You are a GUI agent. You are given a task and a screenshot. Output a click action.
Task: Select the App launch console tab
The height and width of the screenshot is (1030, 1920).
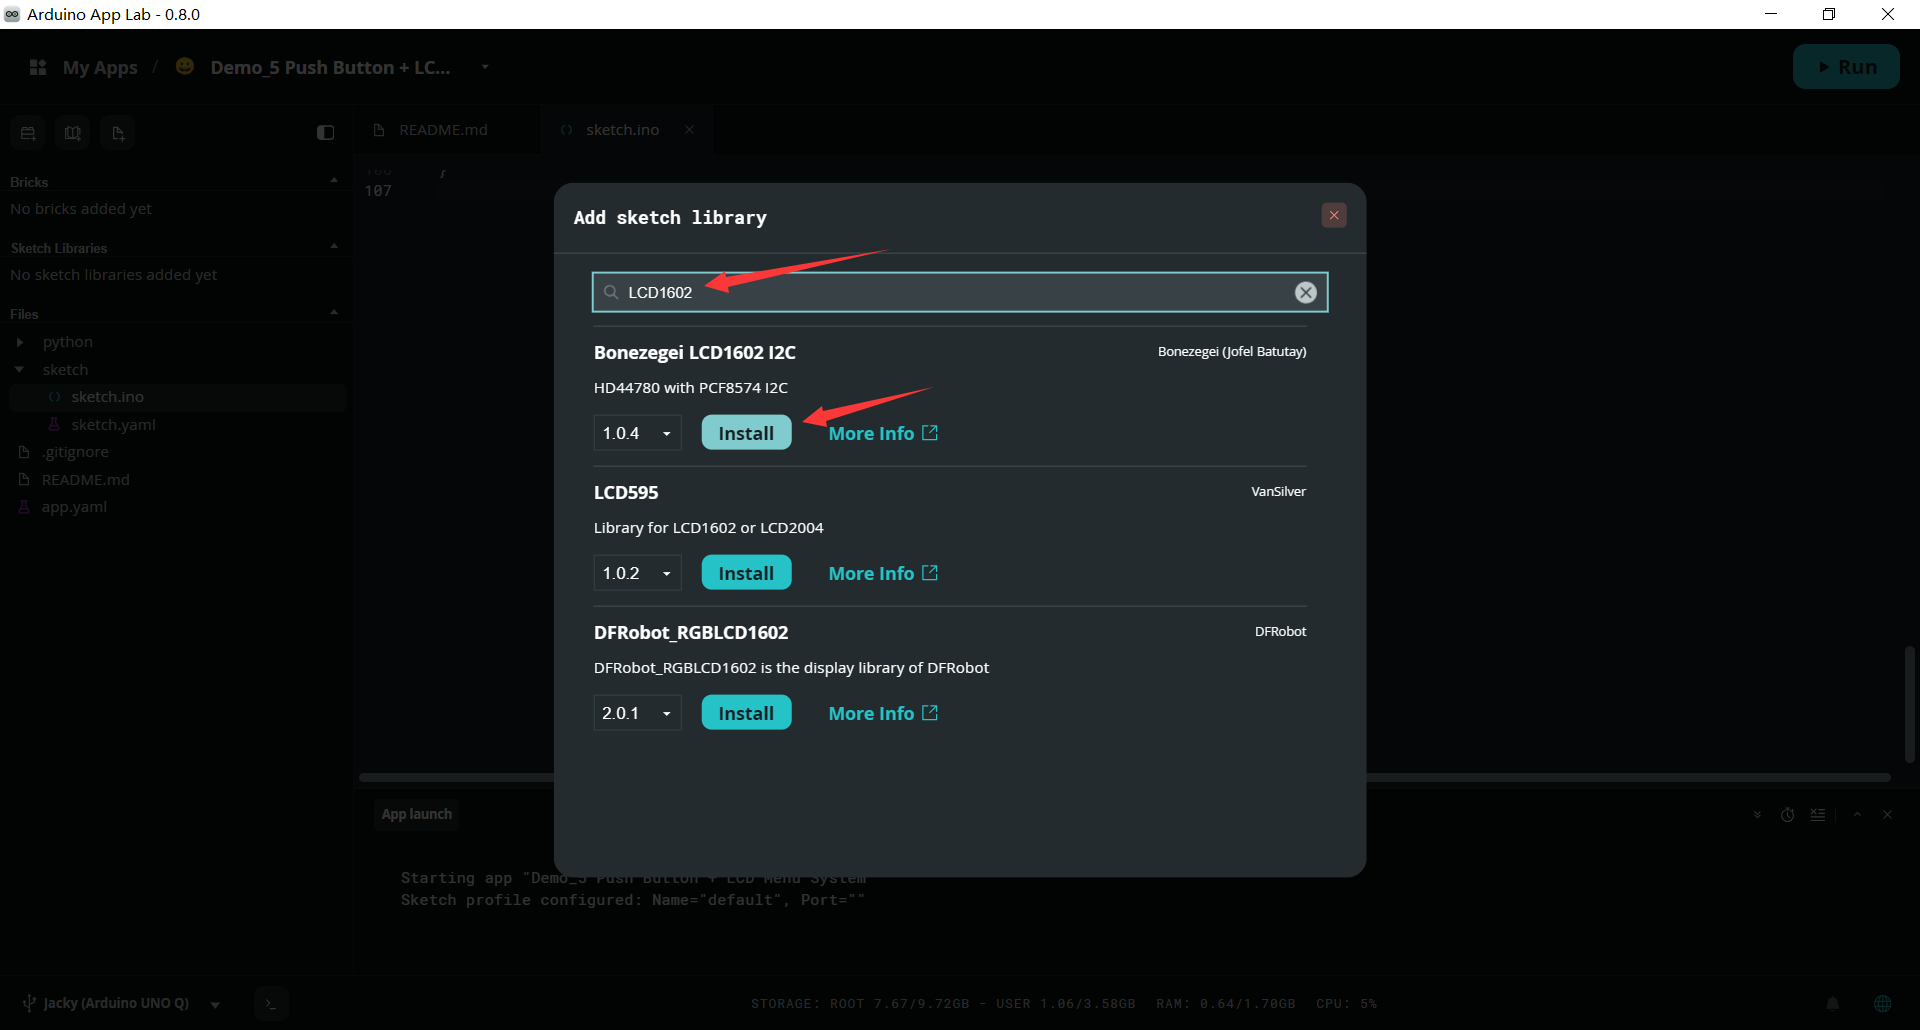(x=416, y=814)
